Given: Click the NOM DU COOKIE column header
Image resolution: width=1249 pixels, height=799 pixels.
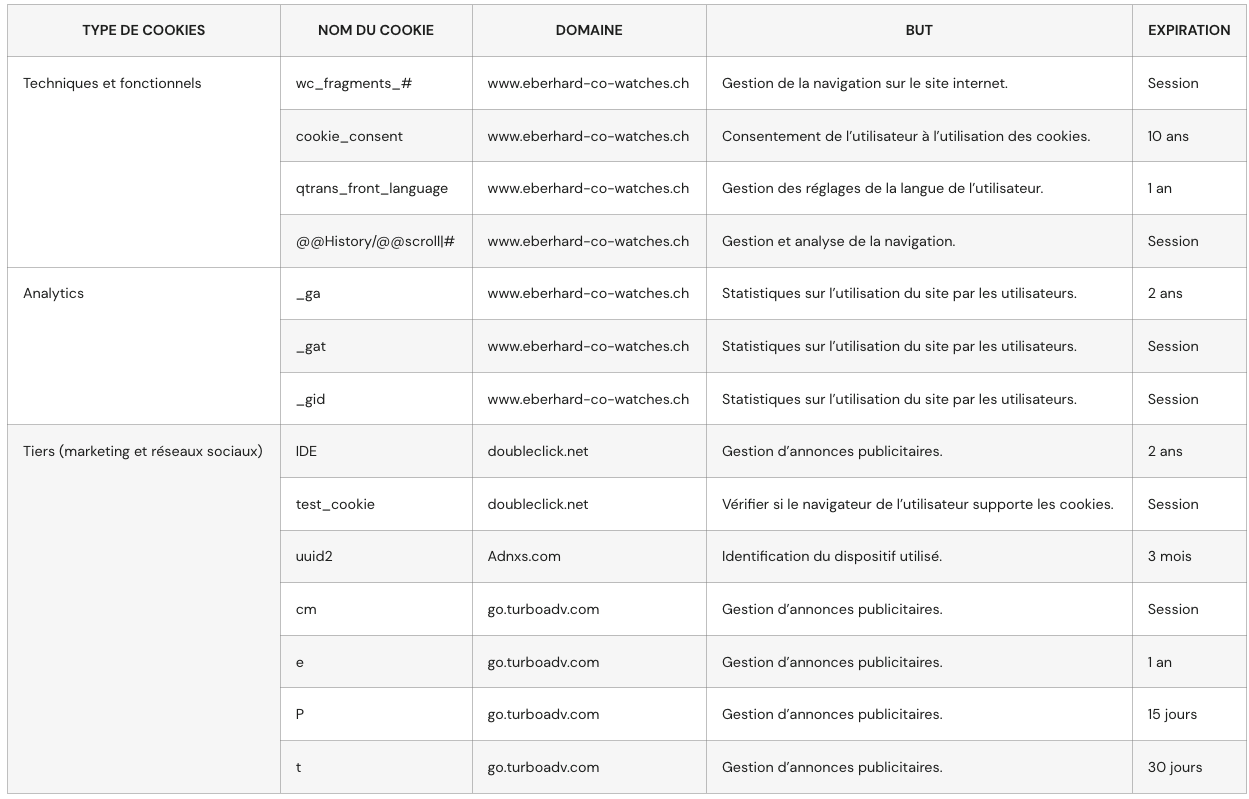Looking at the screenshot, I should click(x=376, y=30).
